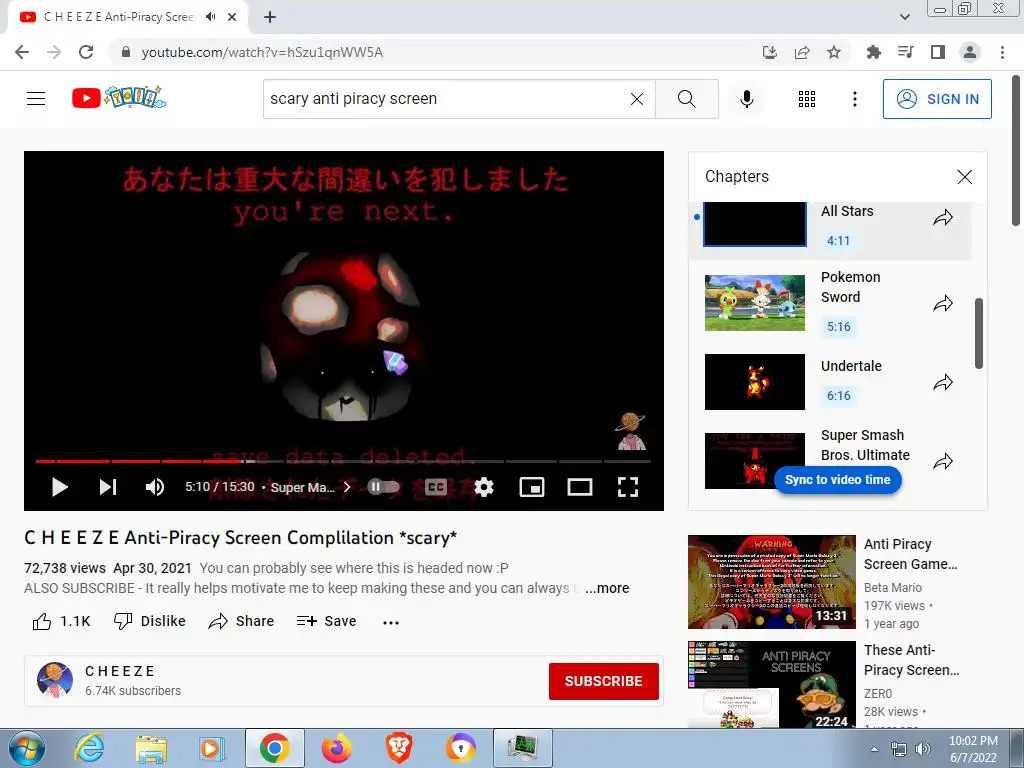Image resolution: width=1024 pixels, height=768 pixels.
Task: Open Windows Start menu
Action: click(26, 748)
